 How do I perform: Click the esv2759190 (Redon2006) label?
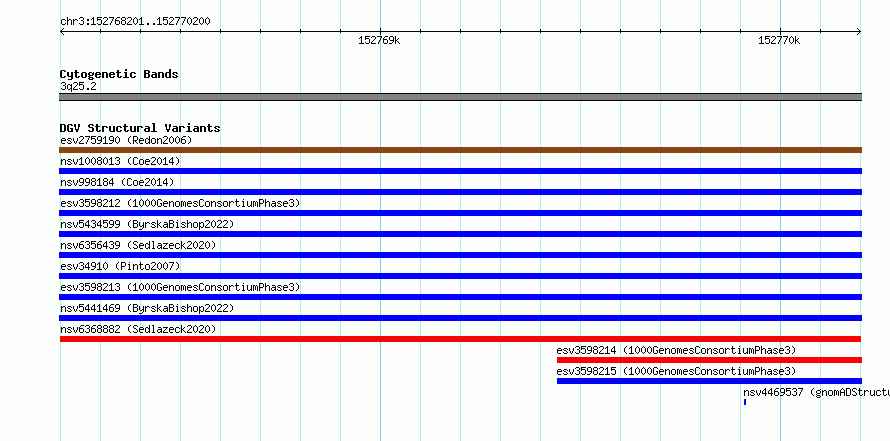[126, 140]
